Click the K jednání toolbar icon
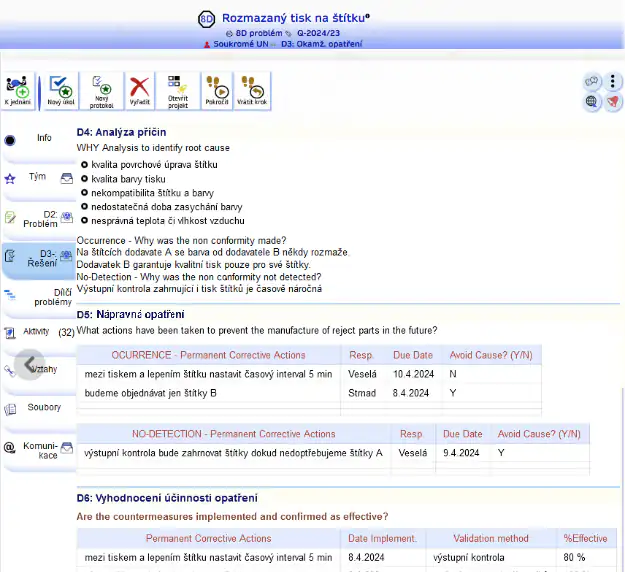The image size is (625, 572). (x=17, y=90)
